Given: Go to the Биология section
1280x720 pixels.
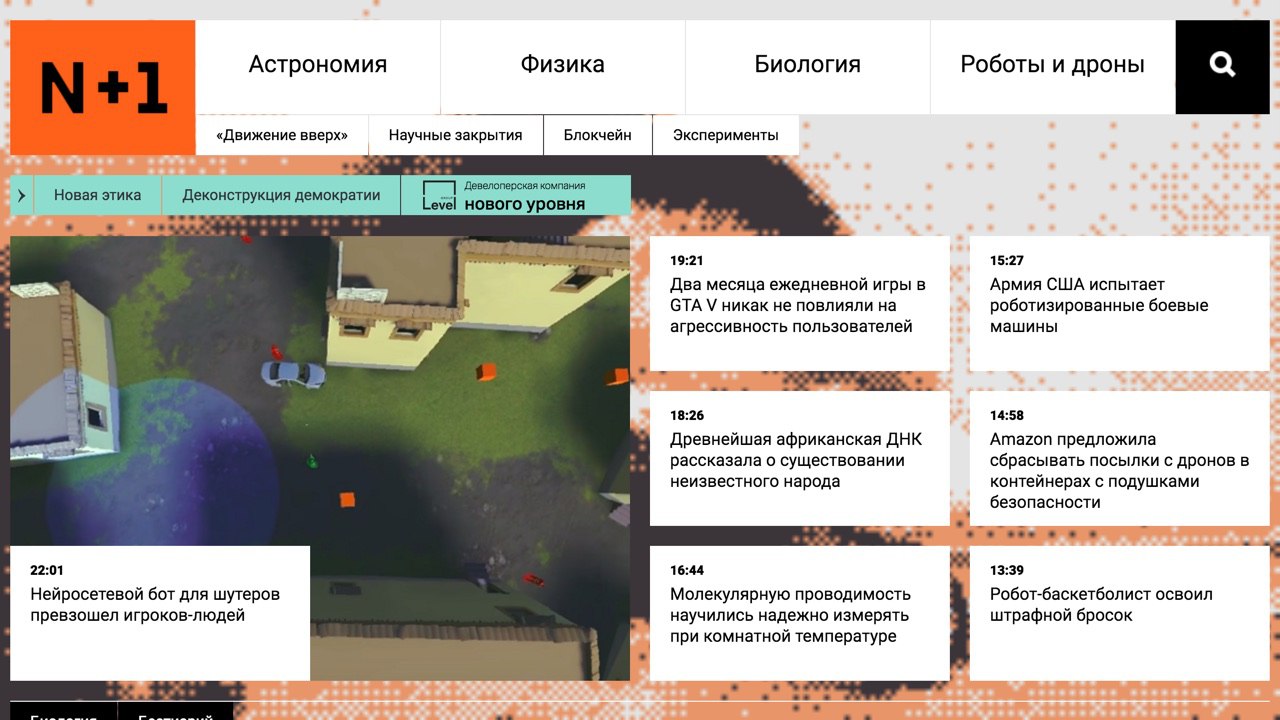Looking at the screenshot, I should click(x=807, y=65).
